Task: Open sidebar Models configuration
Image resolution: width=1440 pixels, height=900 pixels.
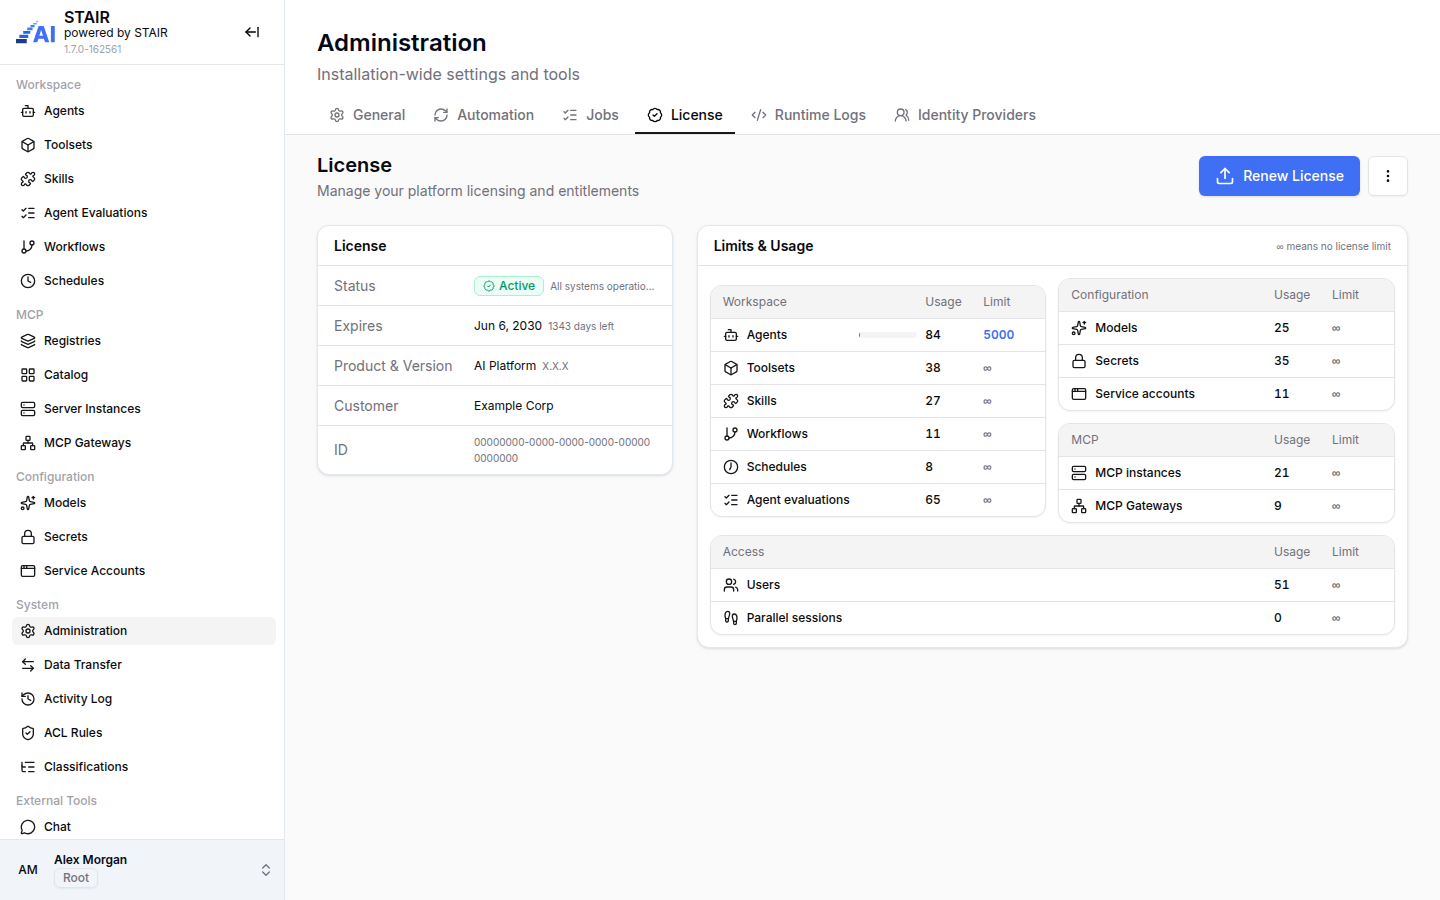Action: [144, 503]
